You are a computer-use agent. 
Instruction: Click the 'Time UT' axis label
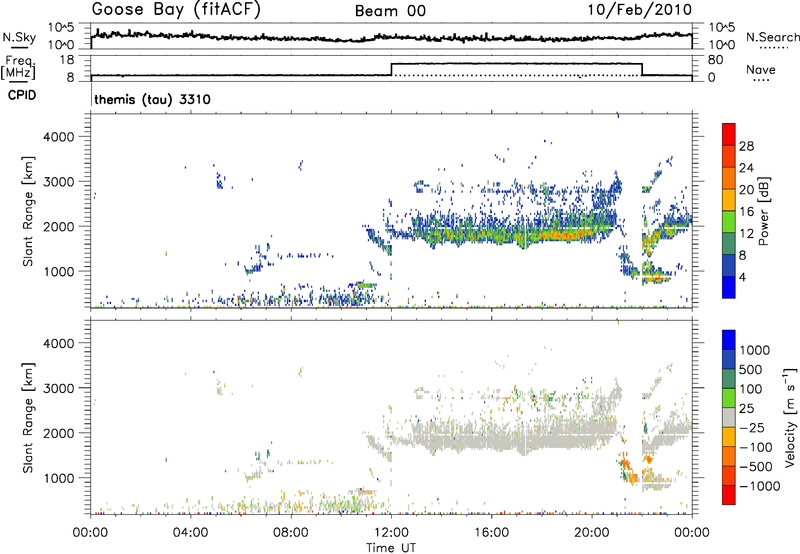click(391, 547)
